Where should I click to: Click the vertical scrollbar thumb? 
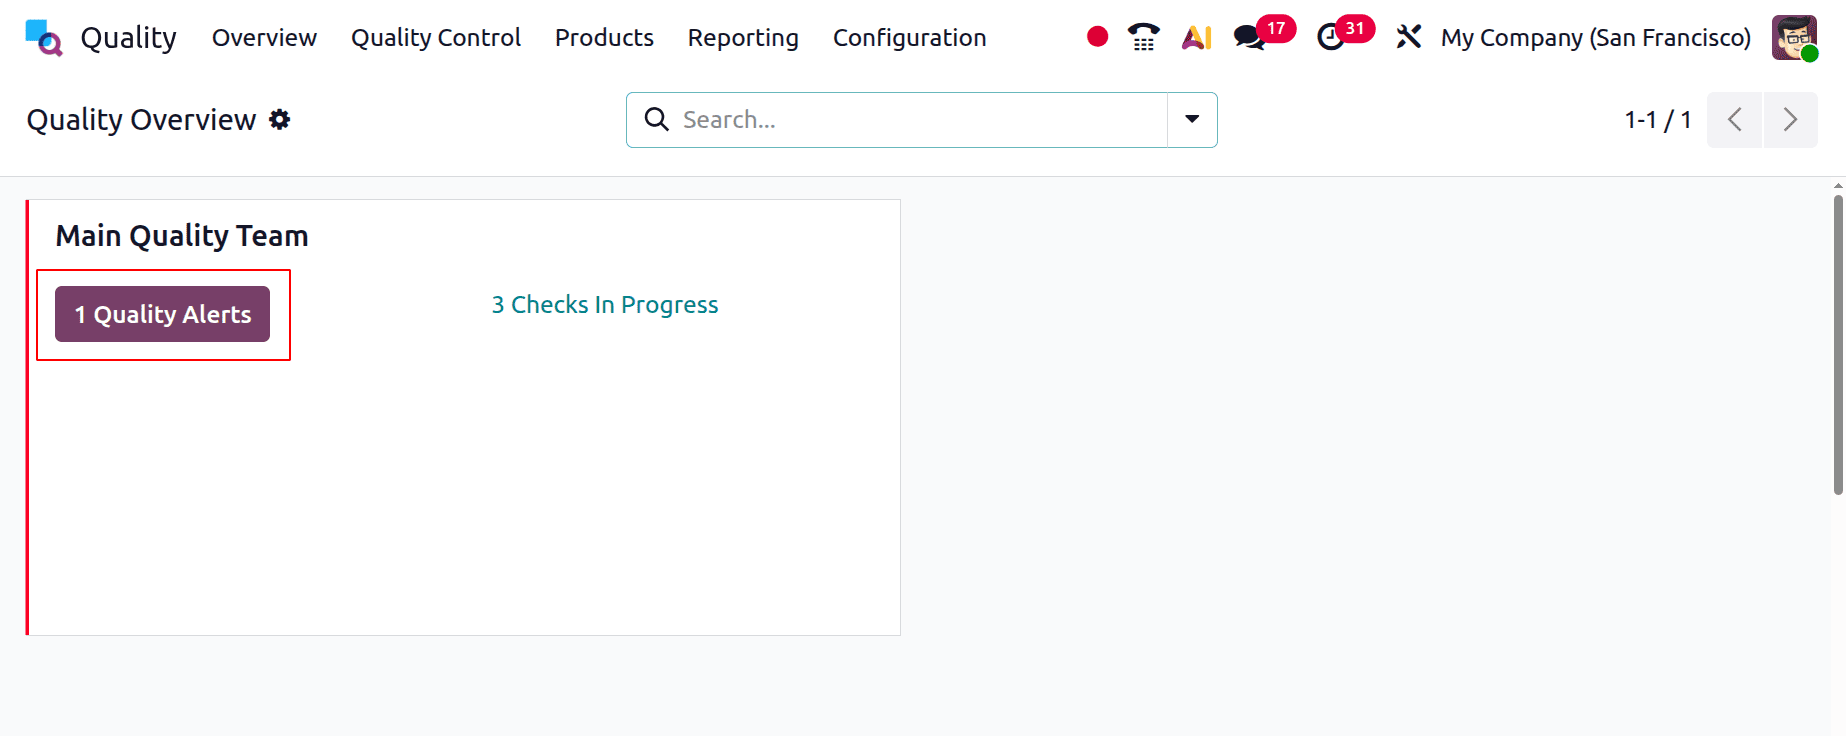click(1838, 345)
